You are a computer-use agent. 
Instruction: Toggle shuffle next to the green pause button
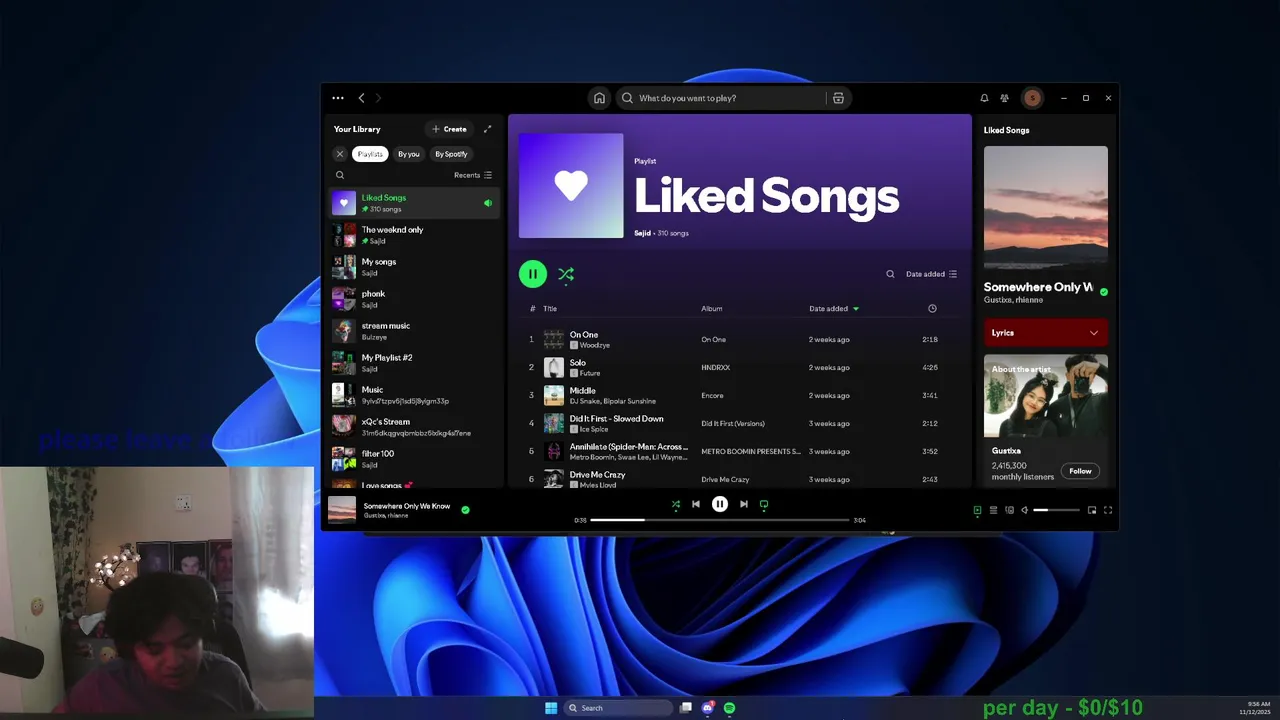[566, 274]
